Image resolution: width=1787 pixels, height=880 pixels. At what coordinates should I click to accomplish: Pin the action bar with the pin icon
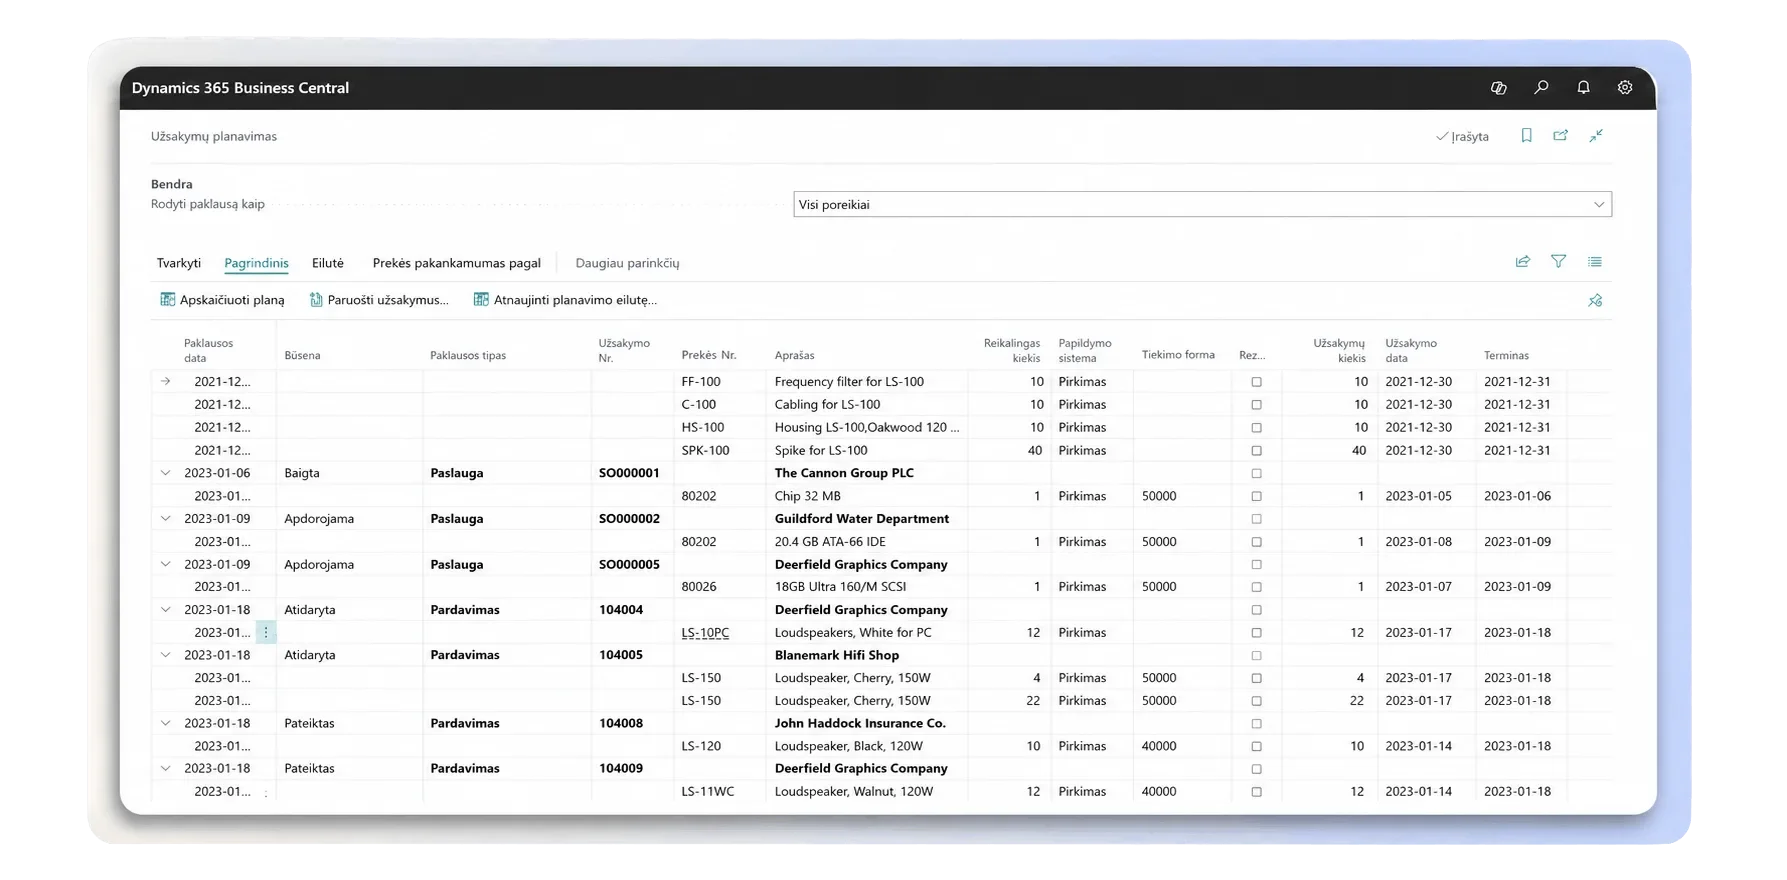coord(1595,300)
